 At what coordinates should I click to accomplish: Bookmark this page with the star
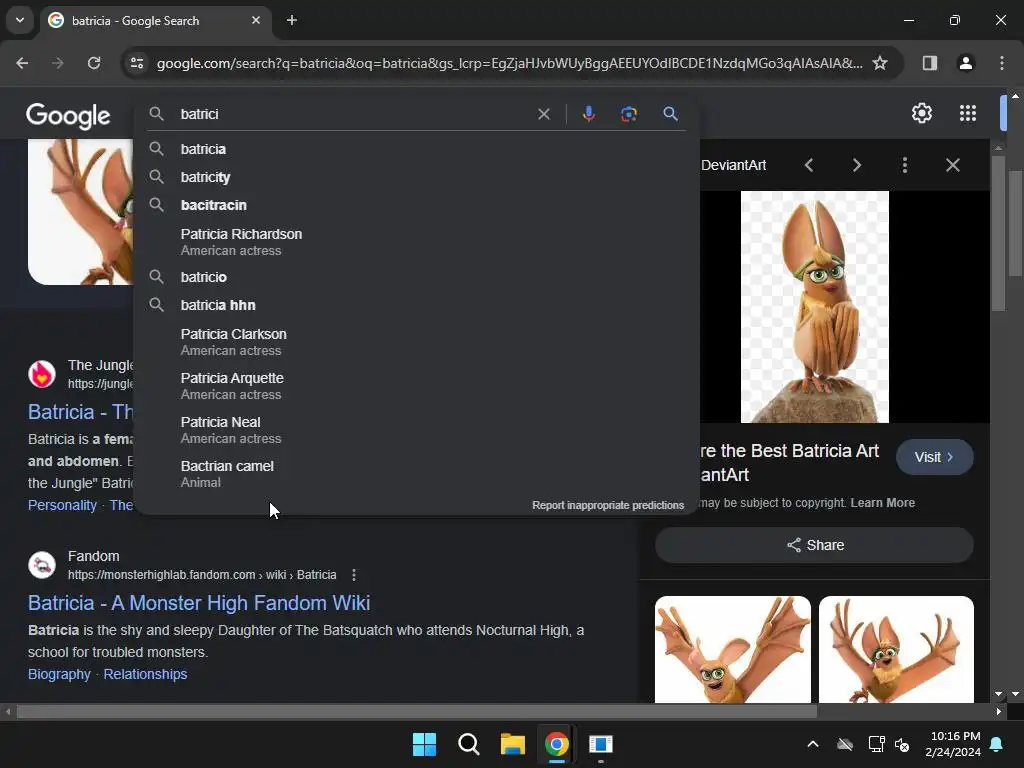click(x=880, y=63)
